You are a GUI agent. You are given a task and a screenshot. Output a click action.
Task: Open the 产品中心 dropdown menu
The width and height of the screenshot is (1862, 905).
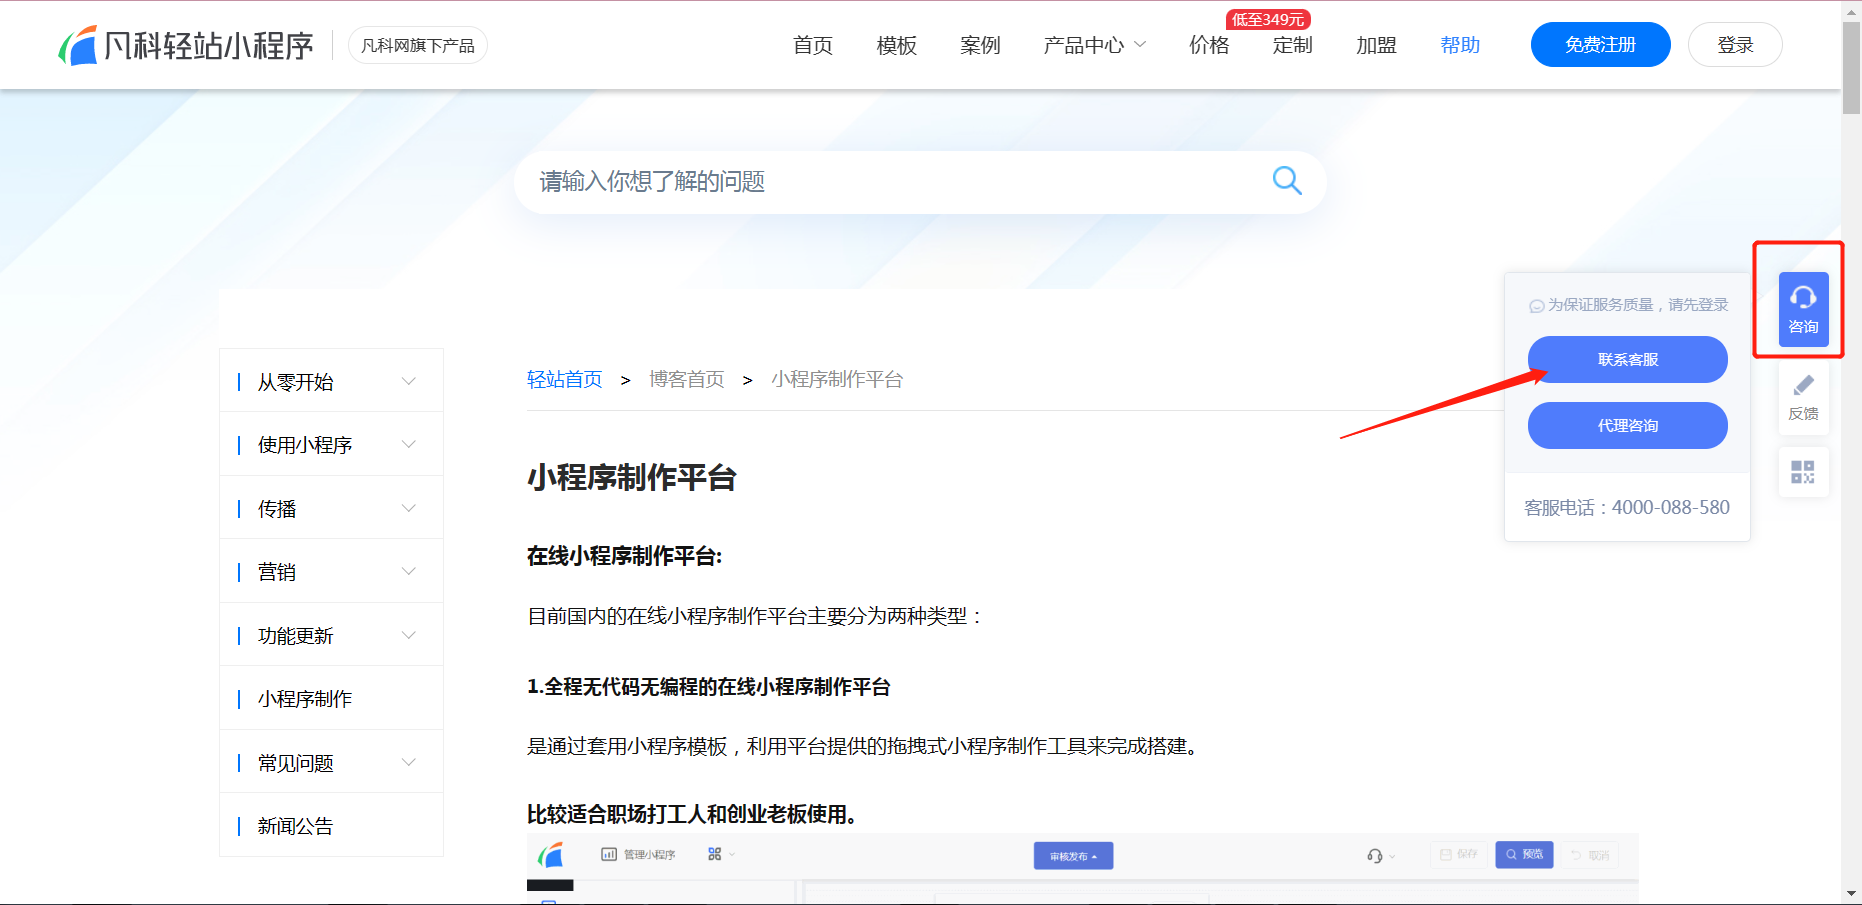click(1094, 45)
